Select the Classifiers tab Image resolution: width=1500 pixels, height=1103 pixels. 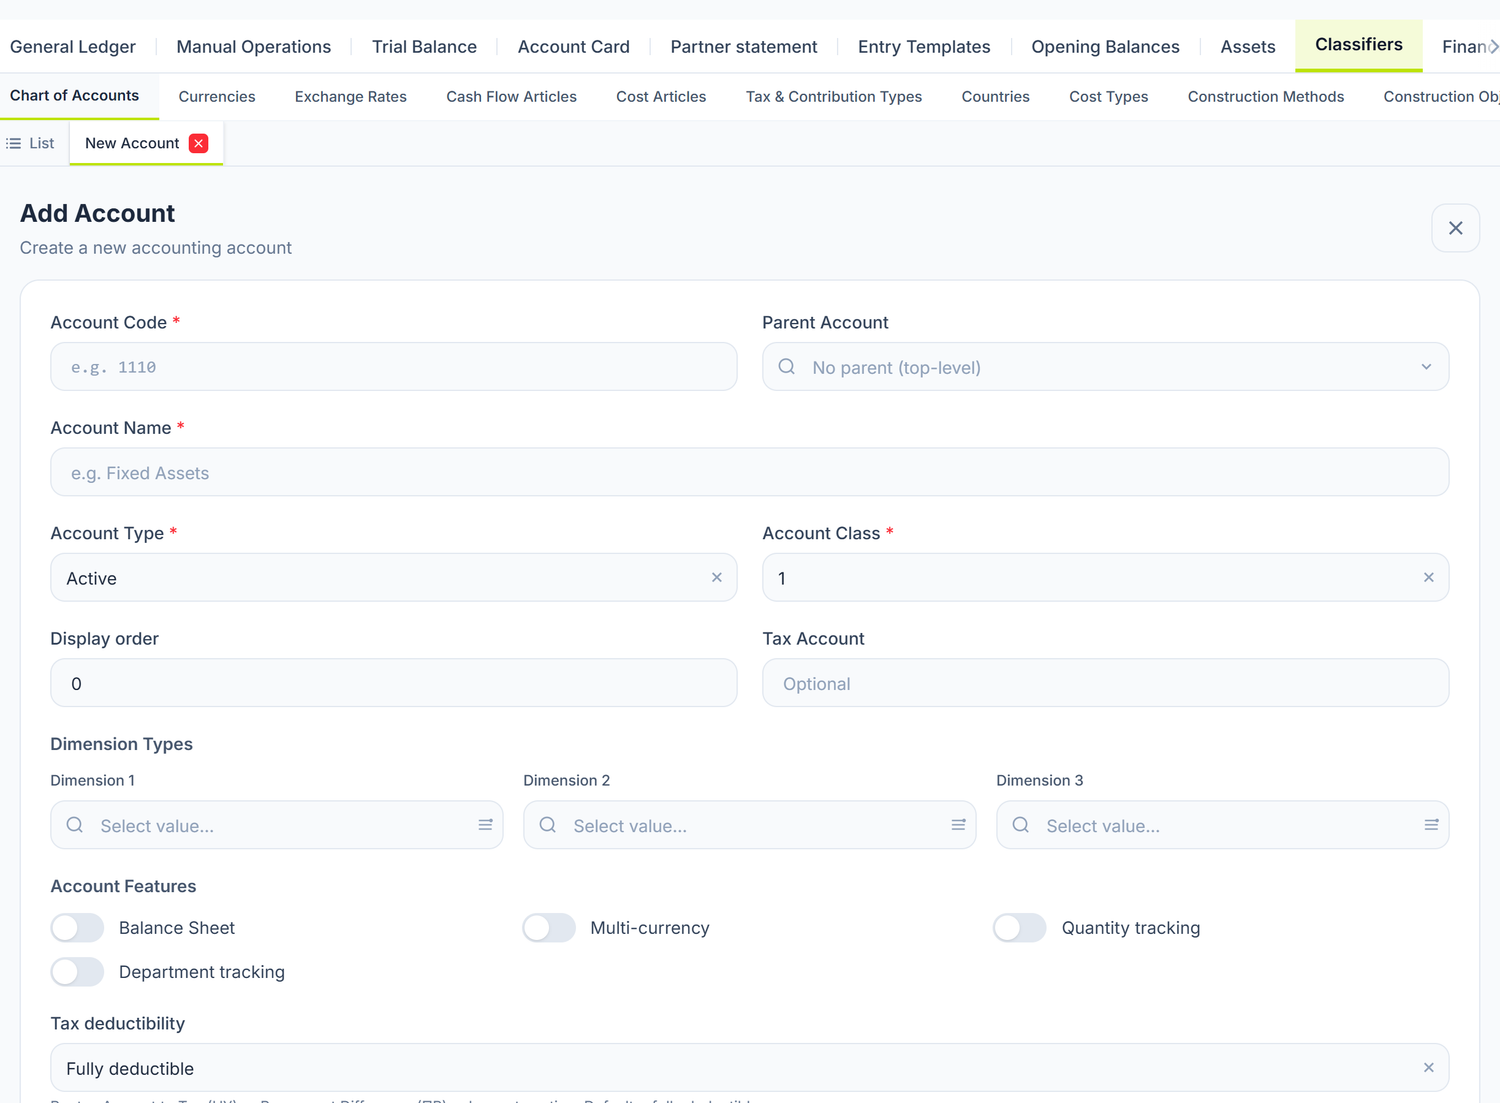coord(1359,45)
